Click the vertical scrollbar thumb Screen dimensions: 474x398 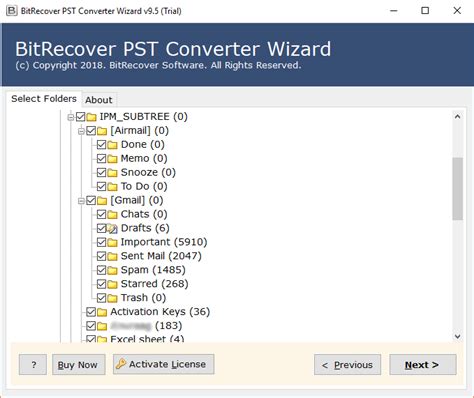tap(457, 189)
